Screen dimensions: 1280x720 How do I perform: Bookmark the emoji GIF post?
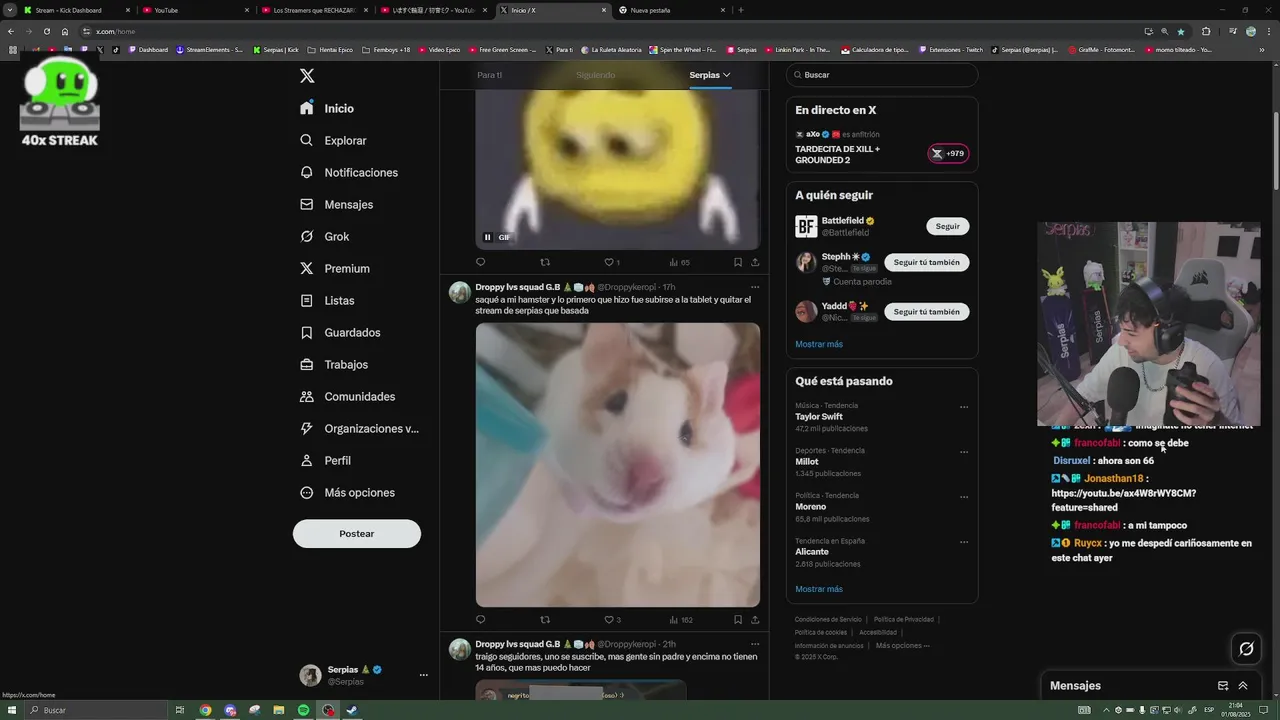[738, 262]
